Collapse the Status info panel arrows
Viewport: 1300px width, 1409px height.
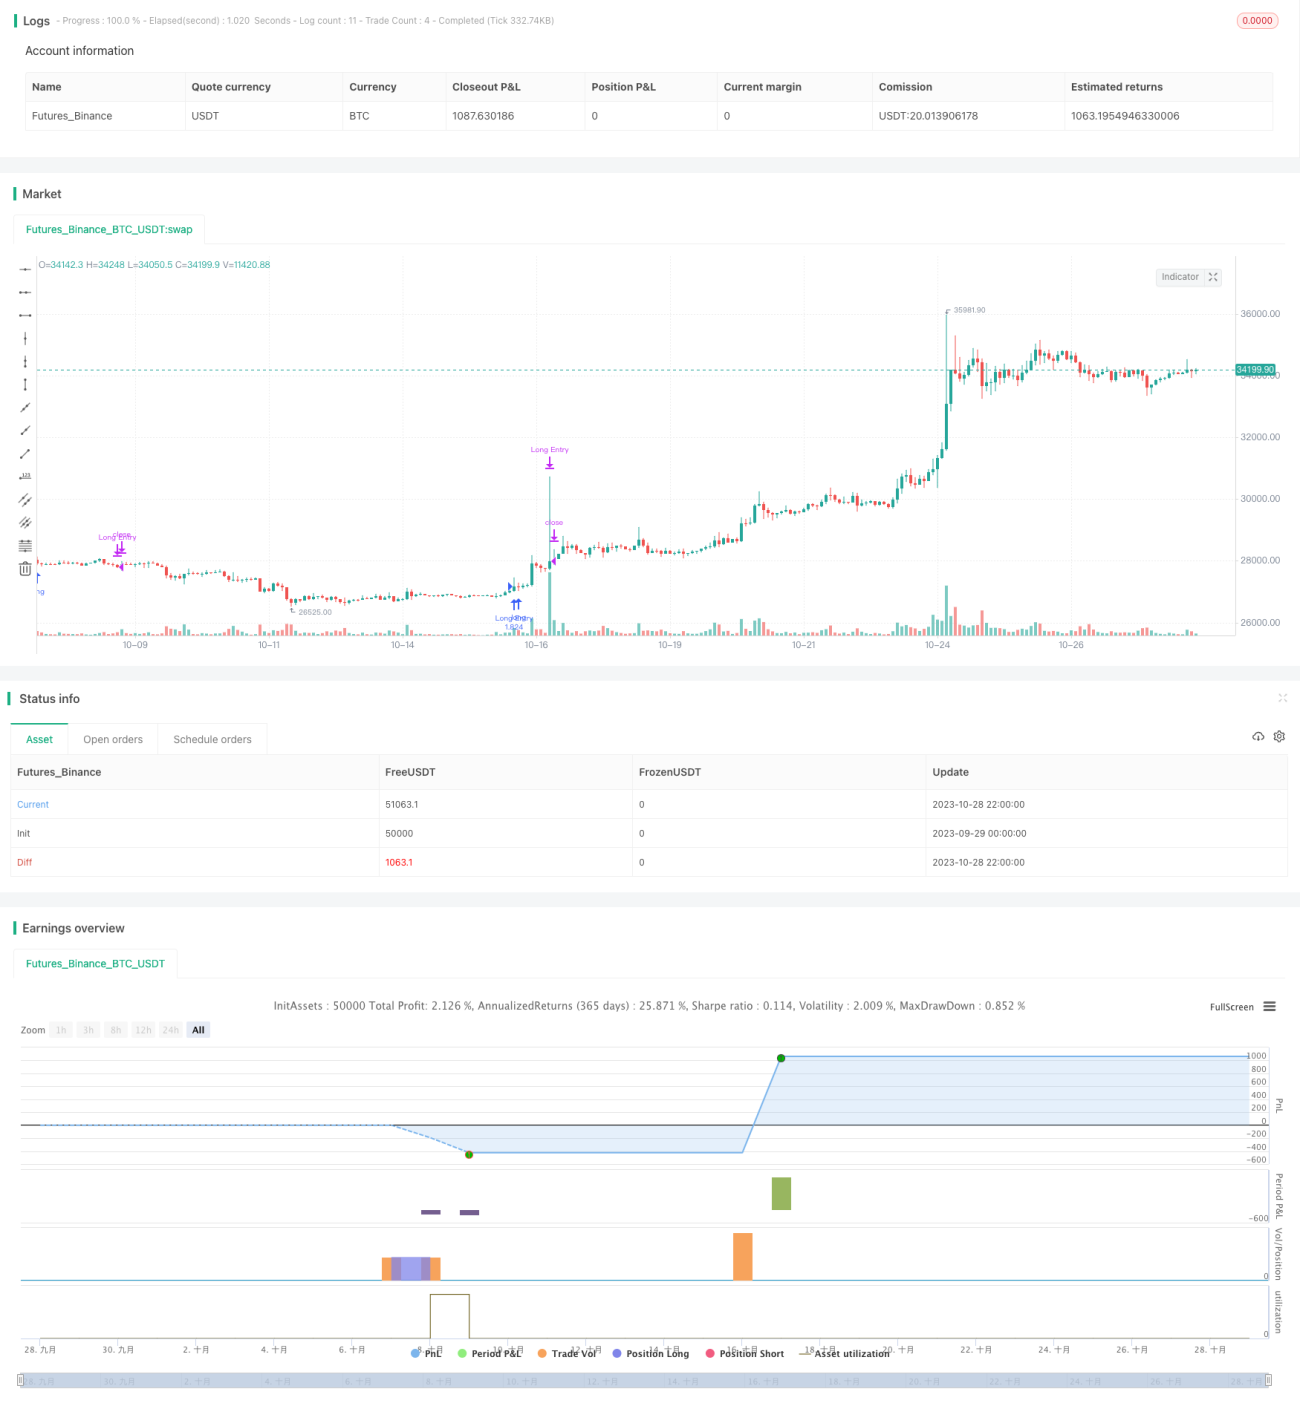(x=1282, y=698)
